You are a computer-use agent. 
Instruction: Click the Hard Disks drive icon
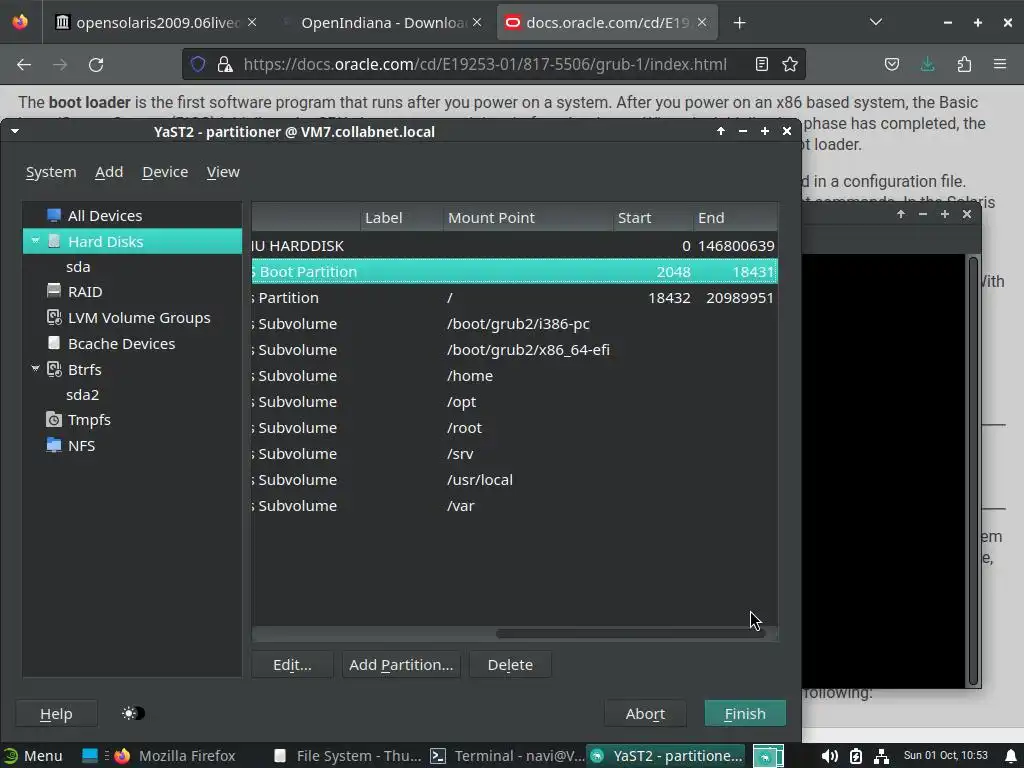tap(54, 242)
